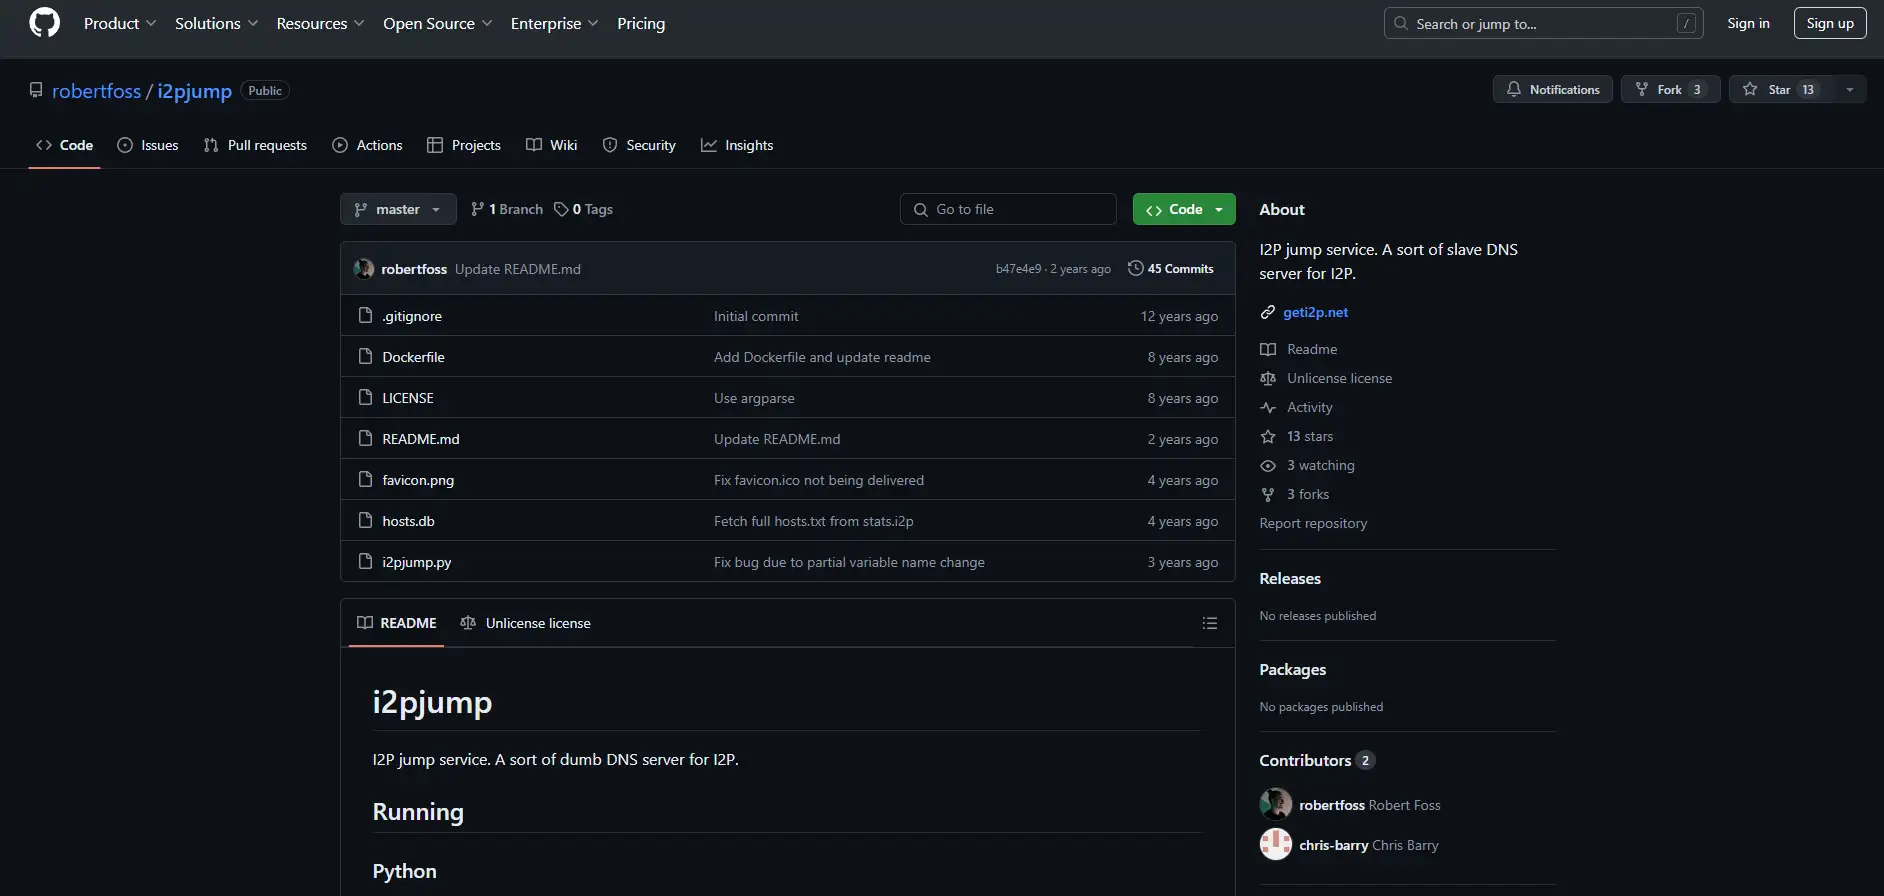Screen dimensions: 1884x896
Task: Click the file icon for Dockerfile
Action: click(x=366, y=356)
